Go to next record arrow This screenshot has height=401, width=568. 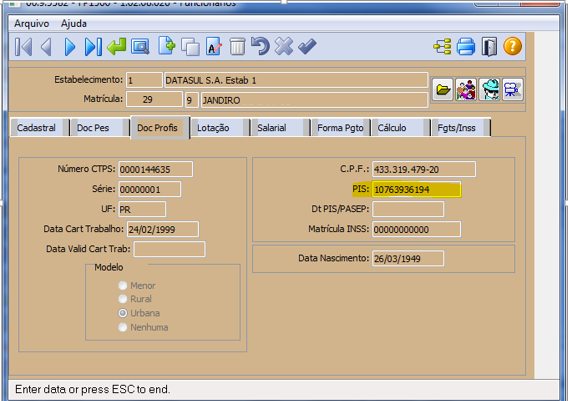click(70, 47)
